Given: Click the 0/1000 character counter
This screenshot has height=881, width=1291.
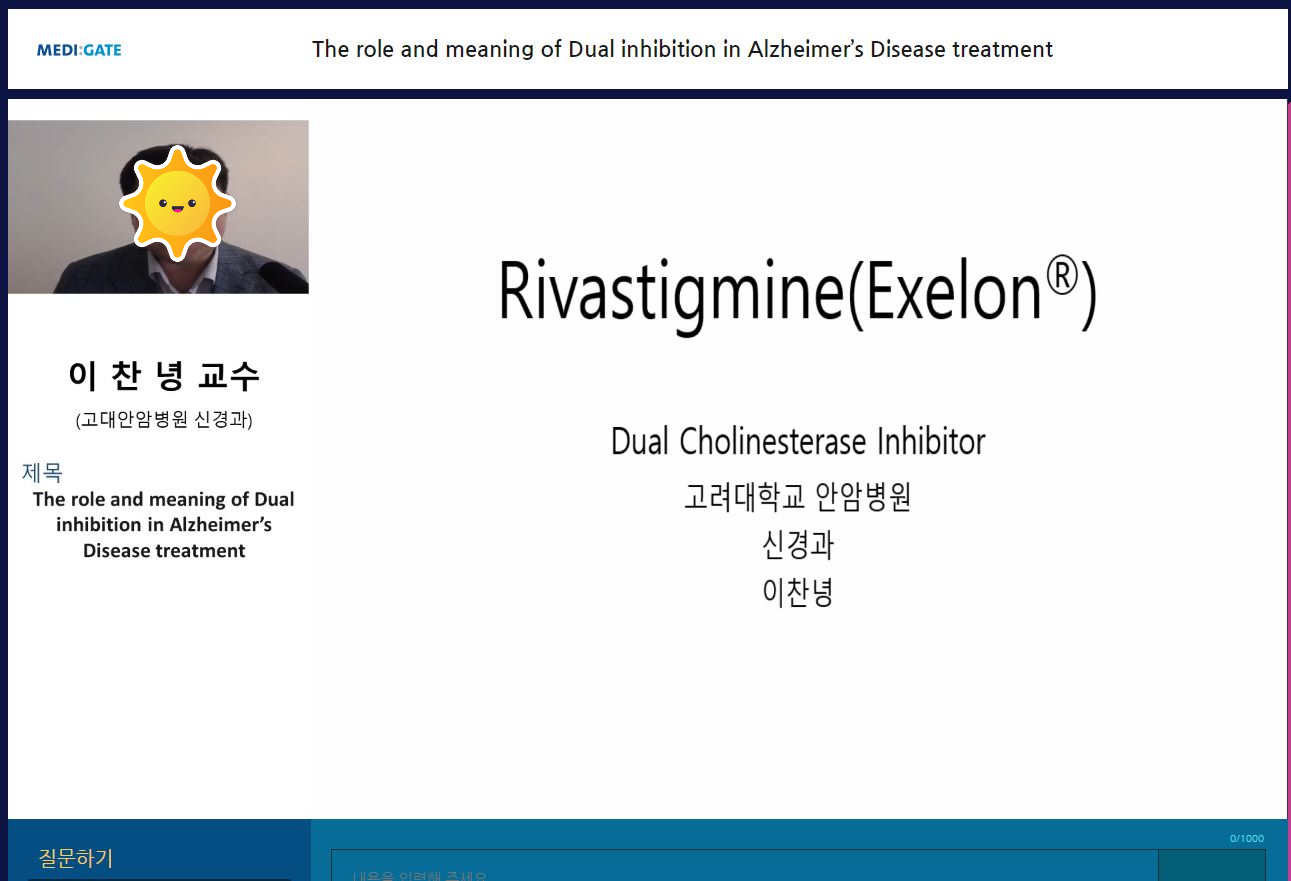Looking at the screenshot, I should [x=1246, y=838].
